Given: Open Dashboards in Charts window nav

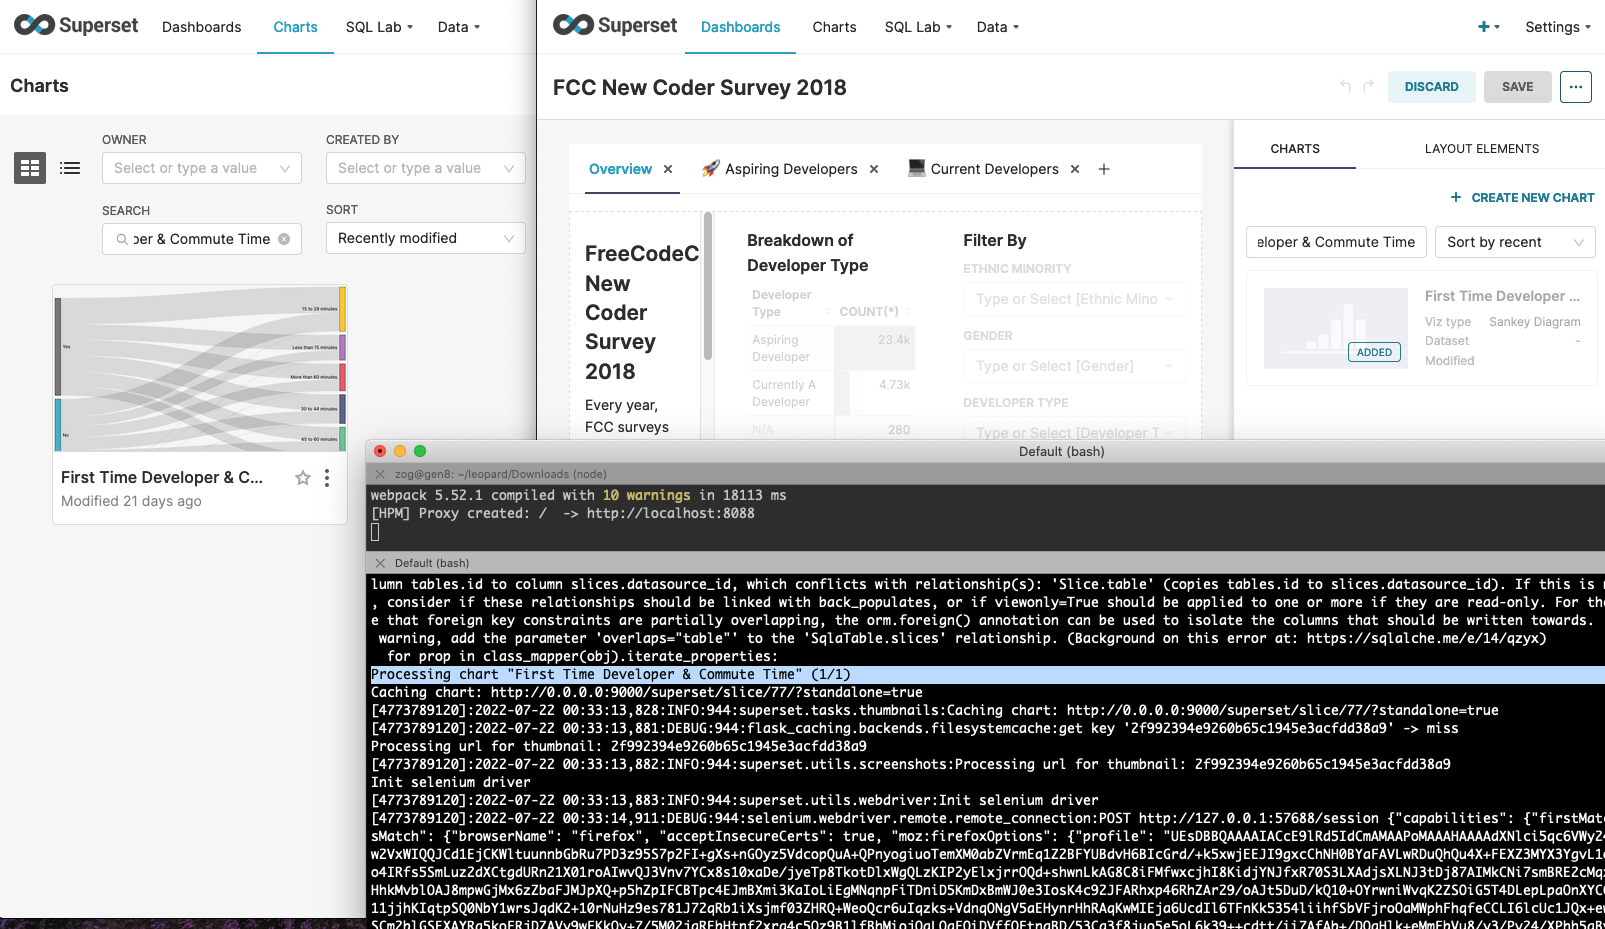Looking at the screenshot, I should [202, 27].
